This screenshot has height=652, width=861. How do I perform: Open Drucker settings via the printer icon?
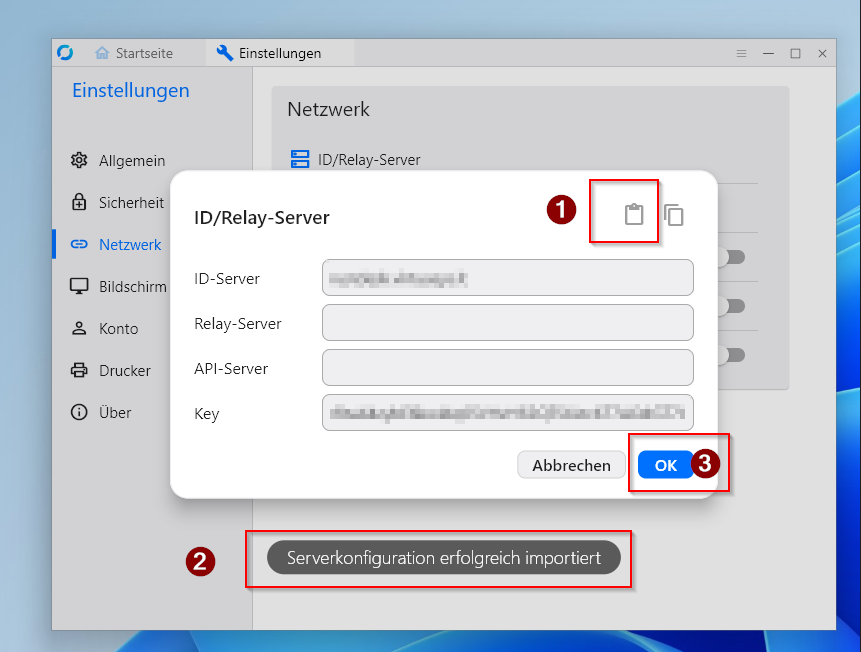click(78, 370)
